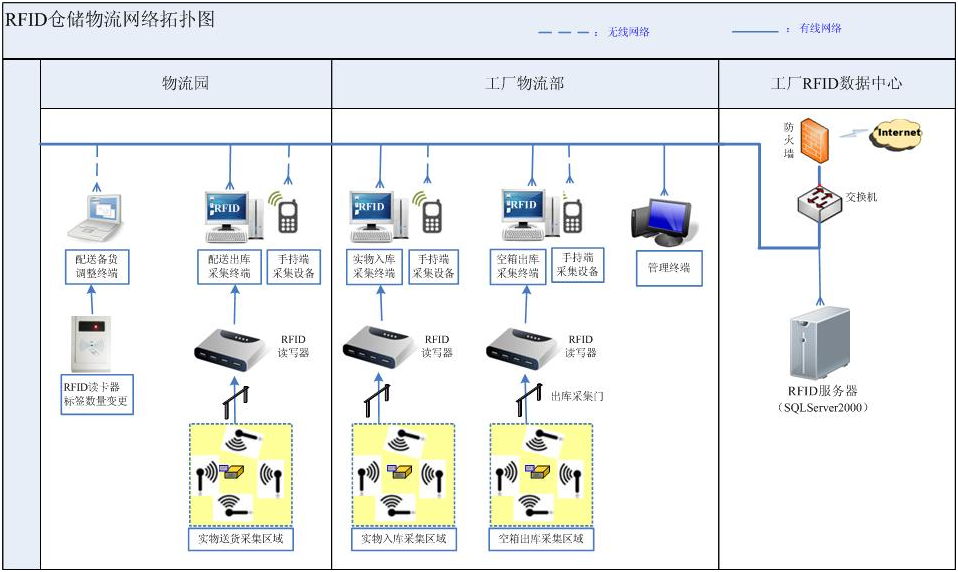Click the RFID reader under 空箱出库采集终端
Viewport: 958px width, 572px height.
pyautogui.click(x=521, y=346)
